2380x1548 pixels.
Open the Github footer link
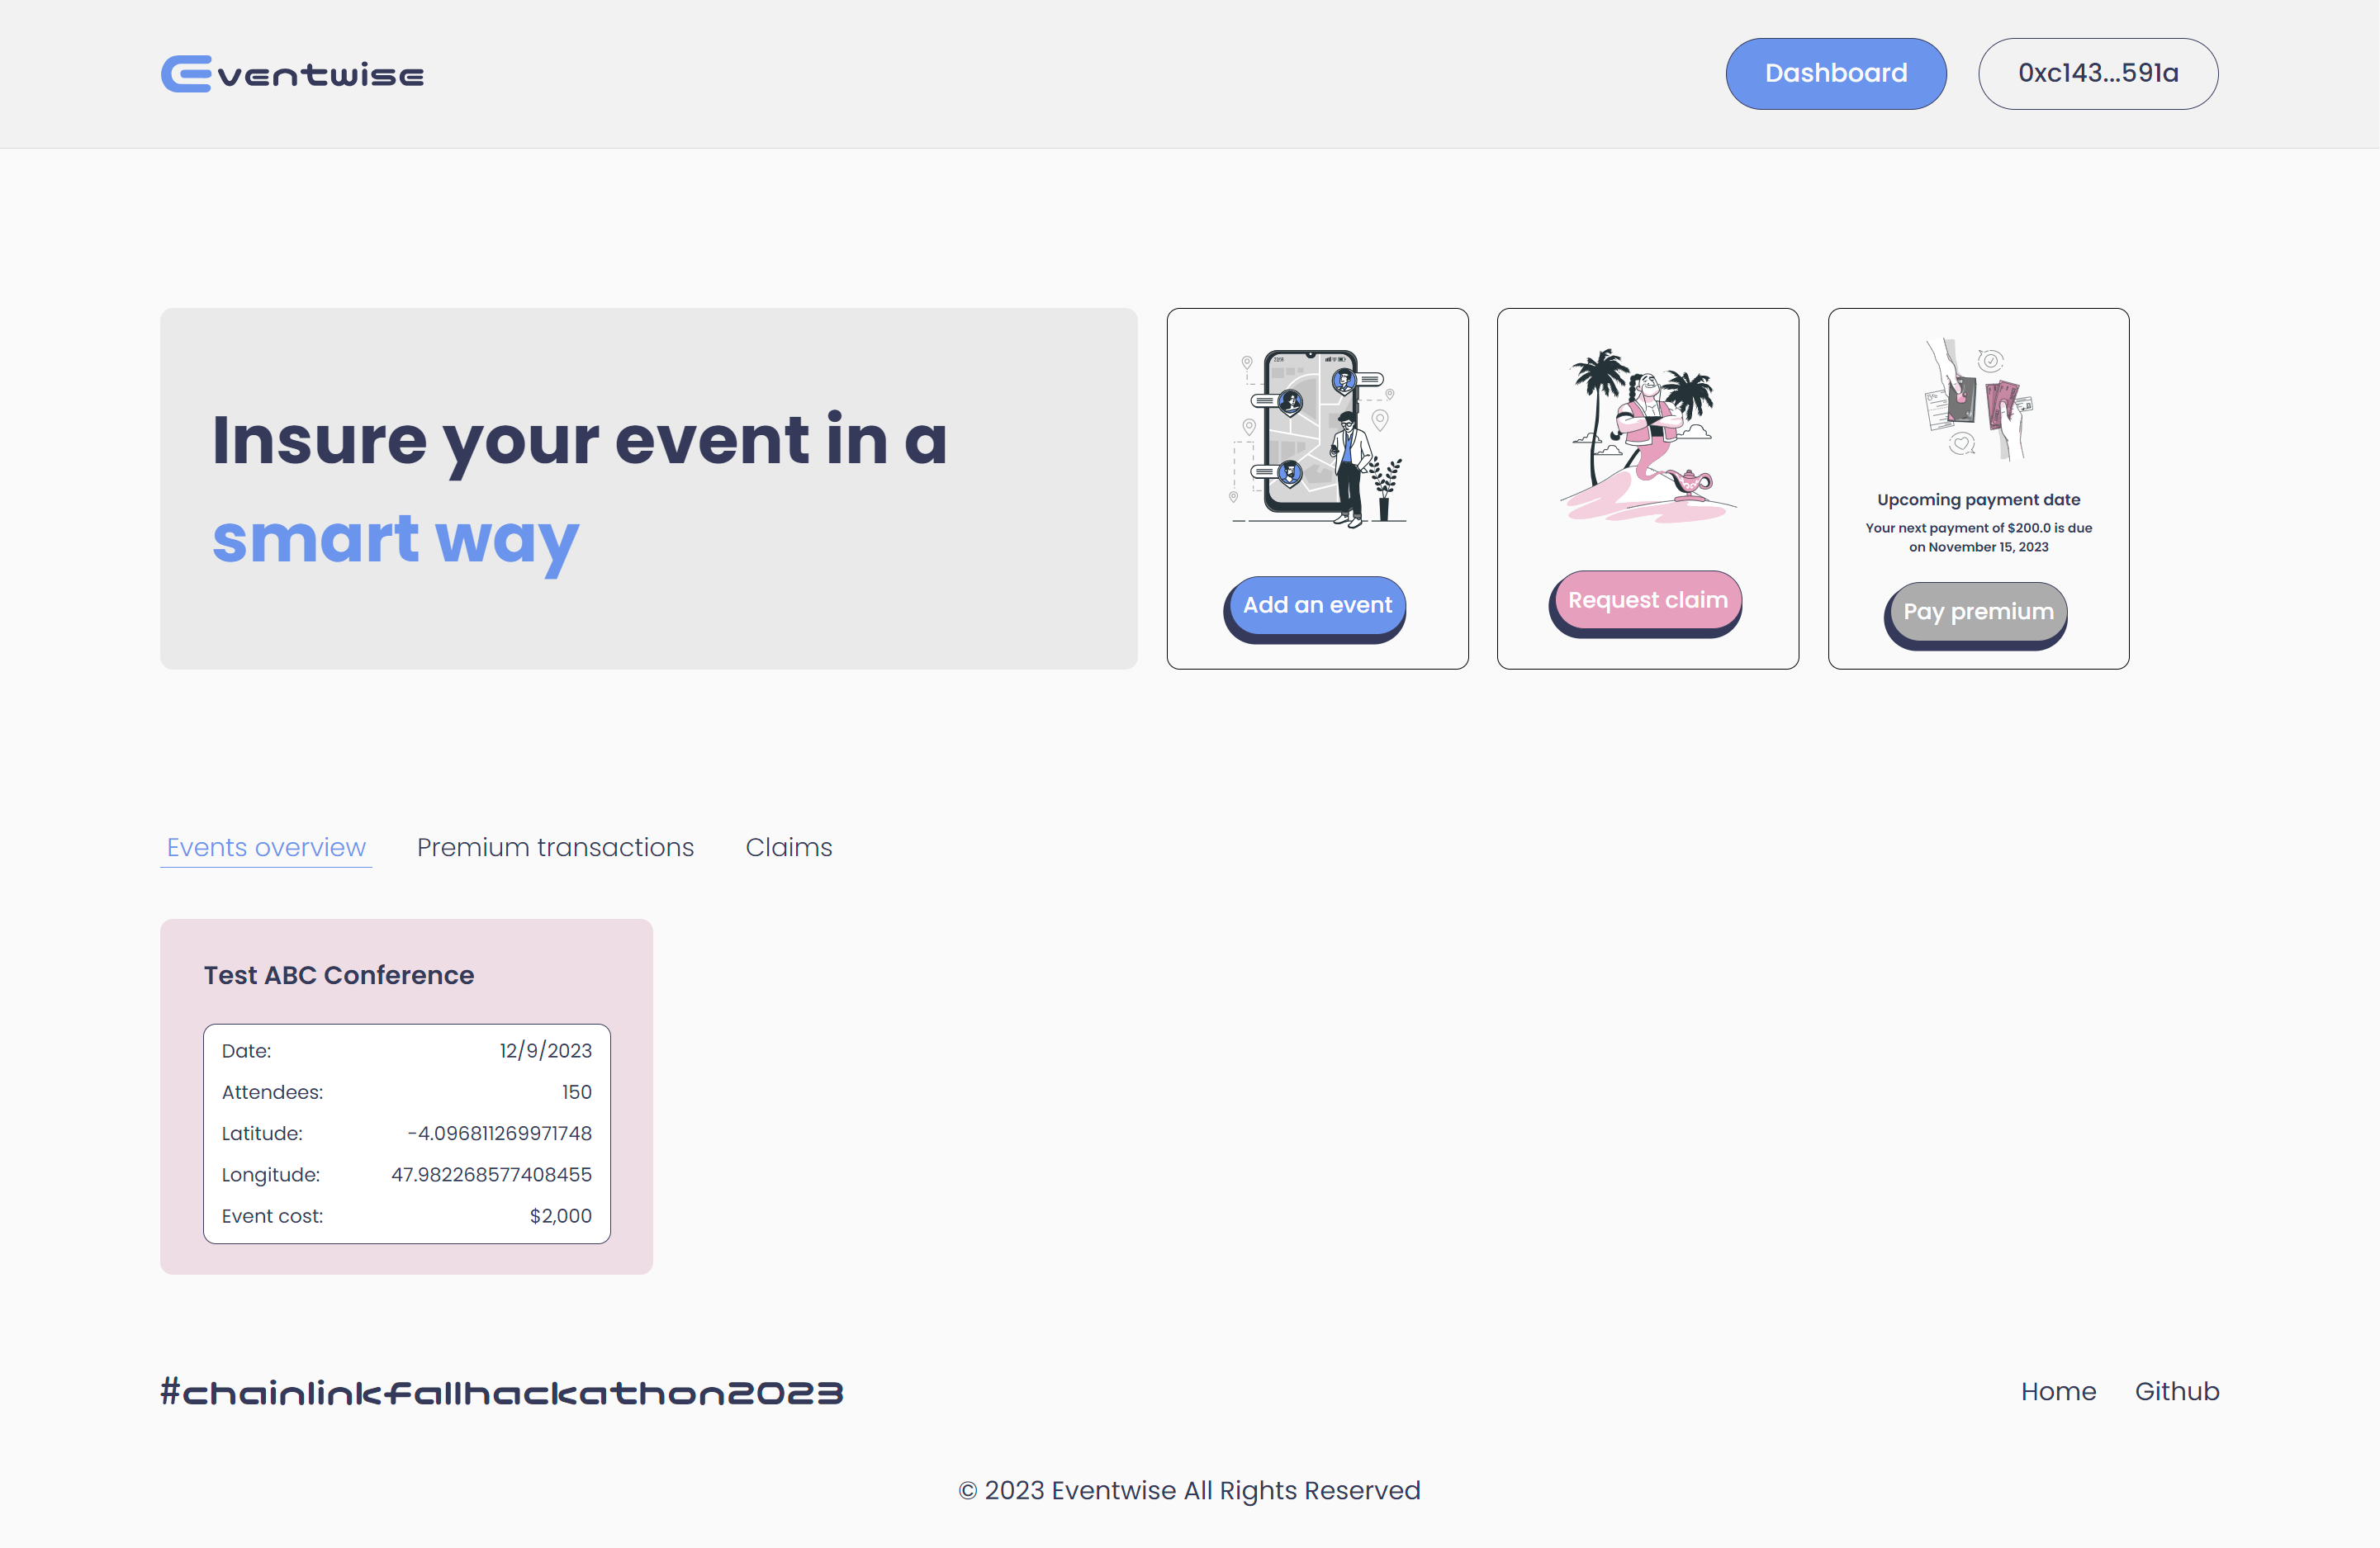pos(2176,1391)
